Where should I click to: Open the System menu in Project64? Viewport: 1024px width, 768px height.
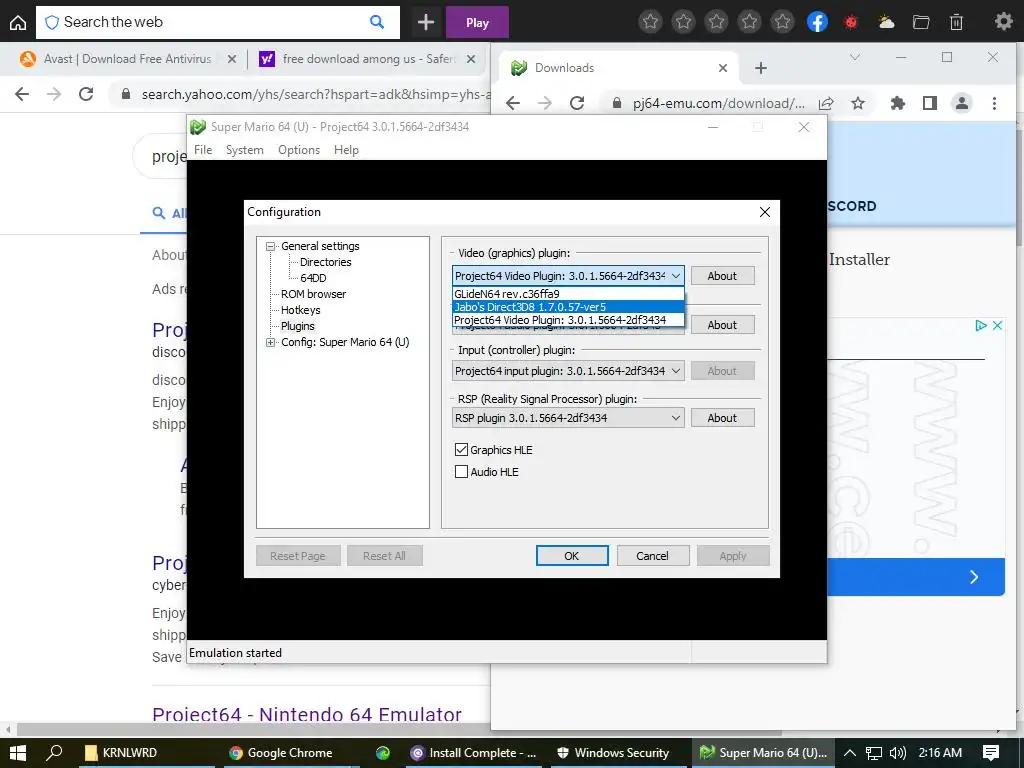coord(244,150)
